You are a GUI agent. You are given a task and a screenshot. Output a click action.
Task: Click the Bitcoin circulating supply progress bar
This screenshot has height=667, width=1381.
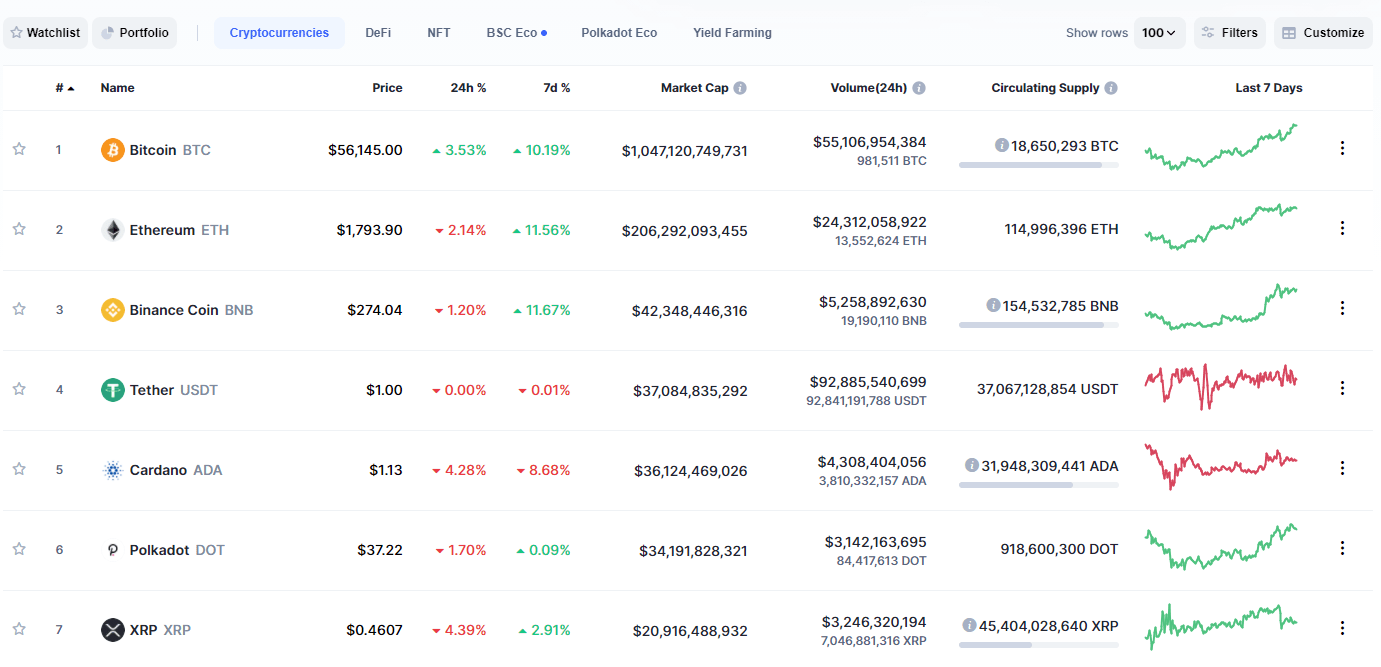click(x=1039, y=165)
